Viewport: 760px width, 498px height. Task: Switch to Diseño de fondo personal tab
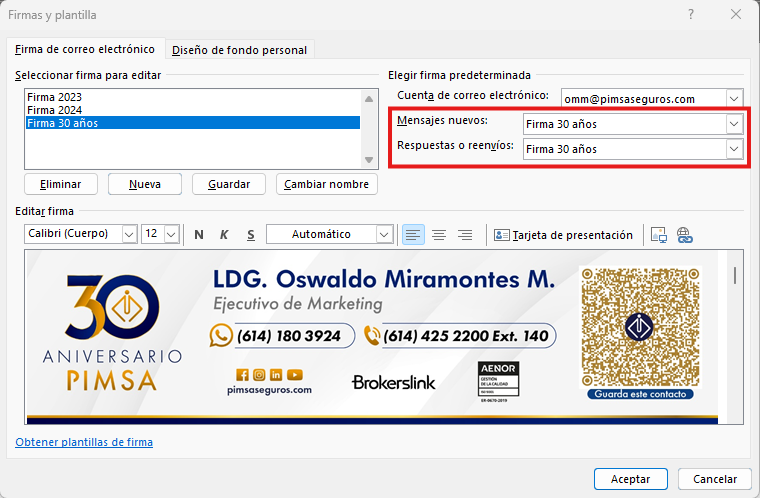click(x=239, y=50)
